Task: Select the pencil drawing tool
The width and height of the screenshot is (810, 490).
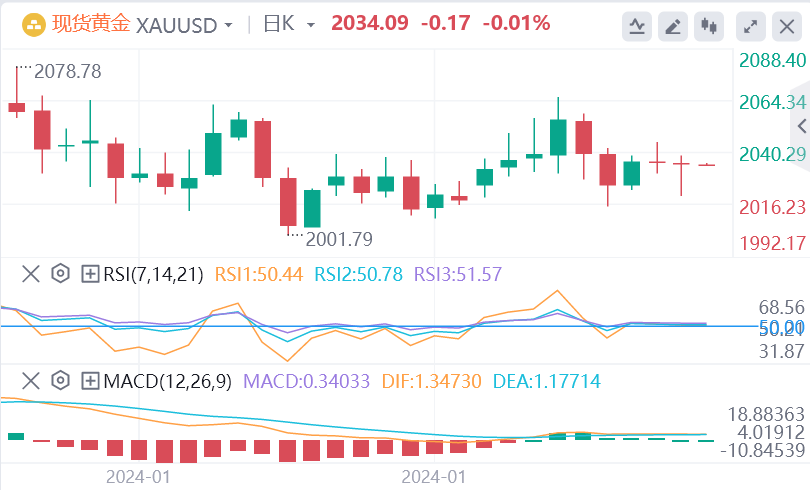Action: coord(673,26)
